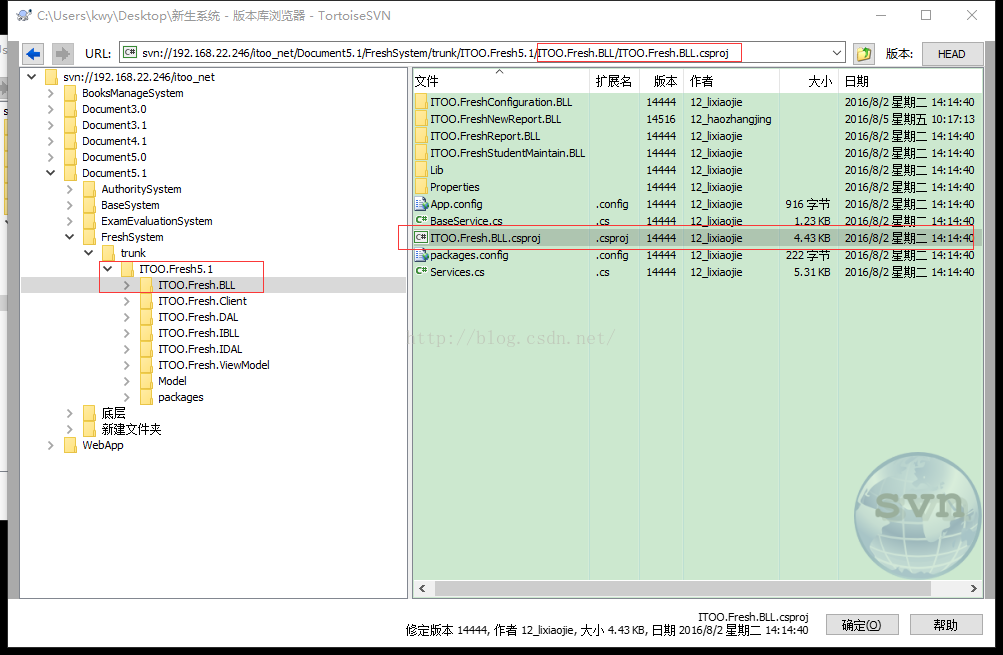Click the WebApp folder icon in tree
This screenshot has height=655, width=1003.
70,445
